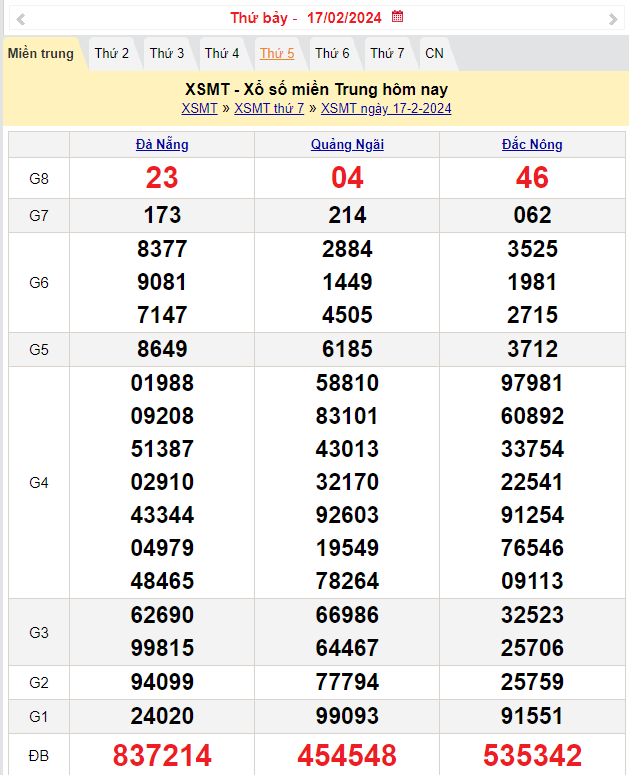
Task: Go to the Thứ 6 tab
Action: (332, 54)
